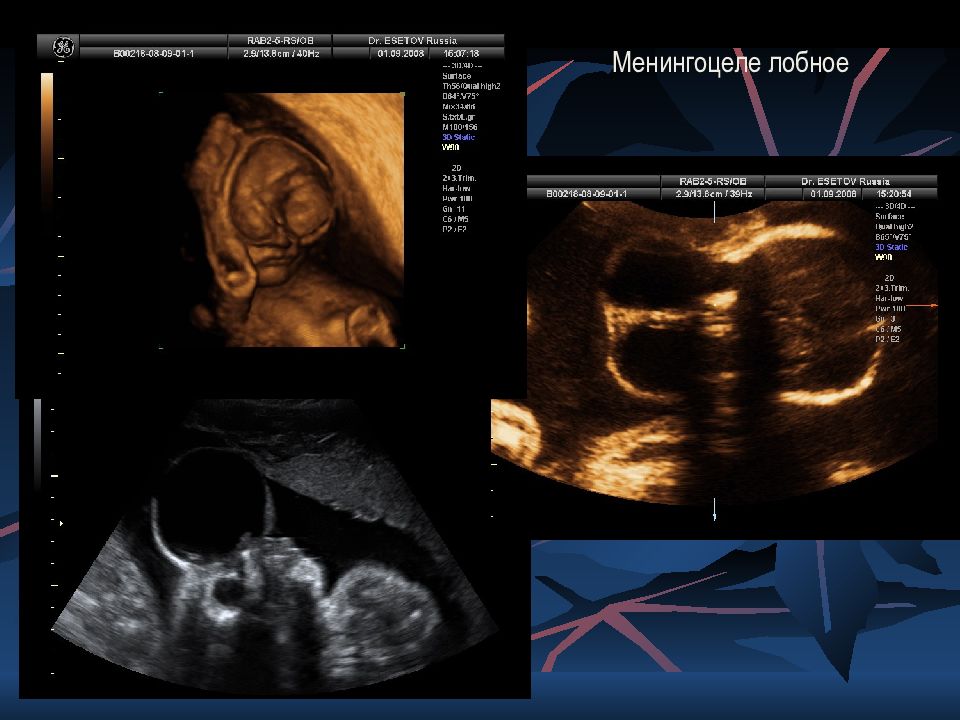This screenshot has width=960, height=720.
Task: Select the slide title "Менингоцеле лобное"
Action: [730, 62]
